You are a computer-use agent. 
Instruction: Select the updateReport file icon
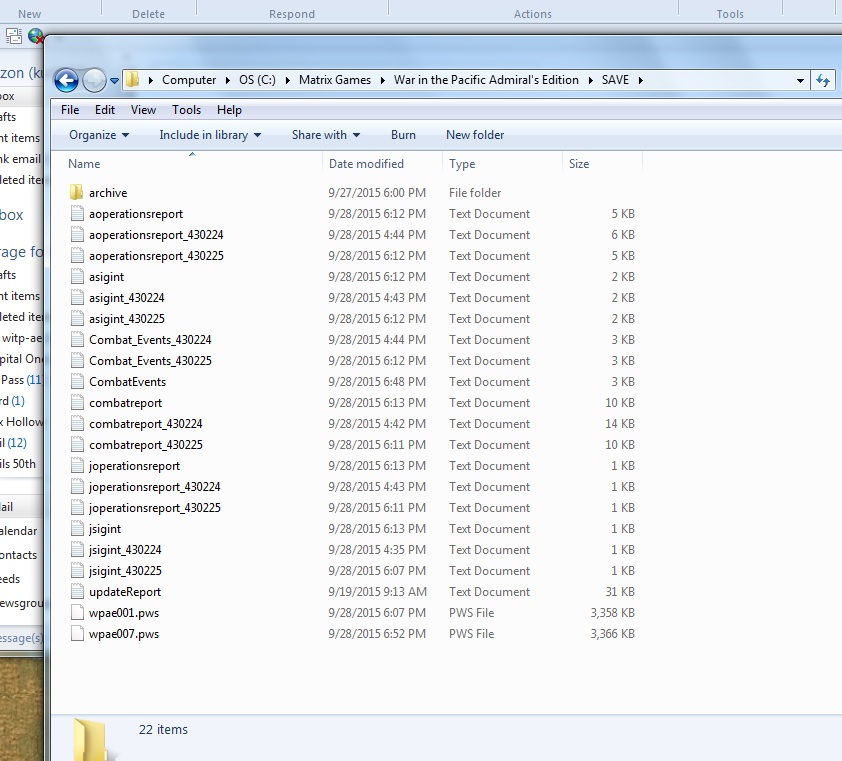pos(77,591)
